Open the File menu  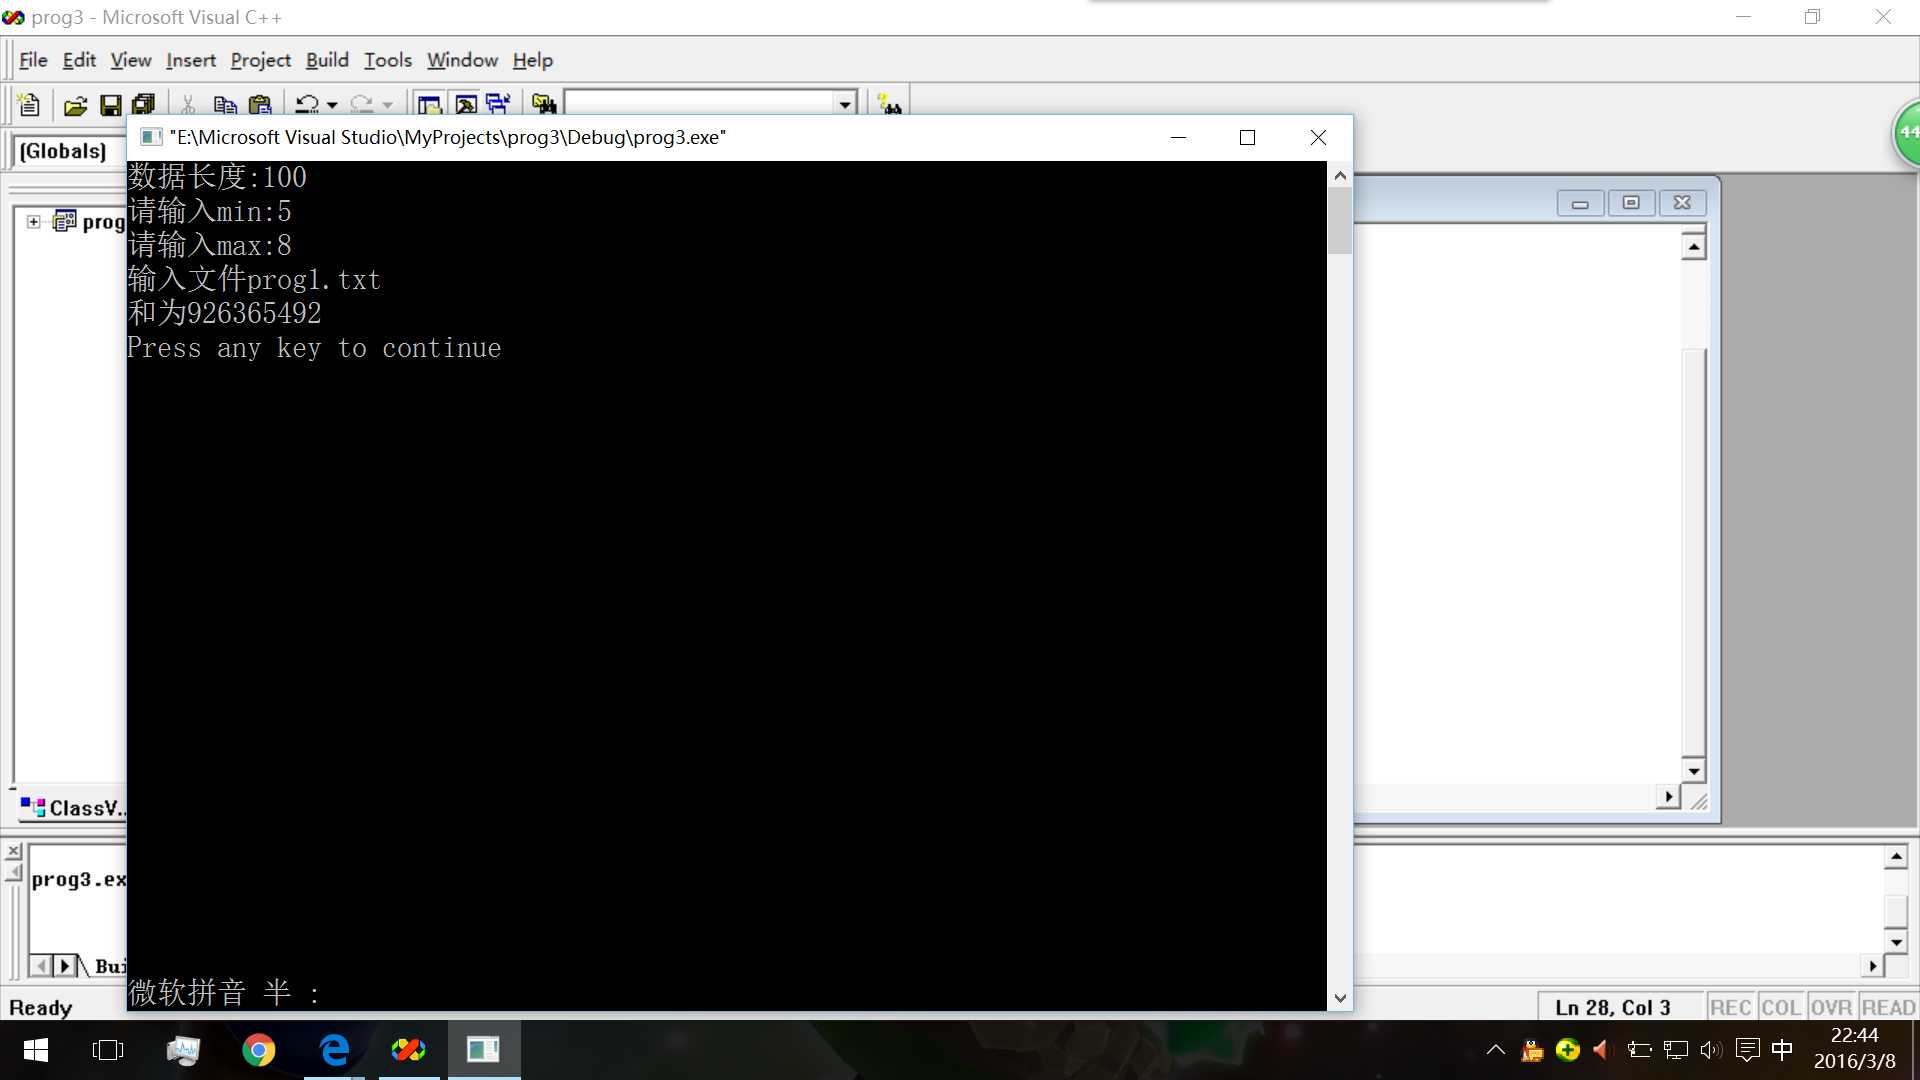(33, 60)
